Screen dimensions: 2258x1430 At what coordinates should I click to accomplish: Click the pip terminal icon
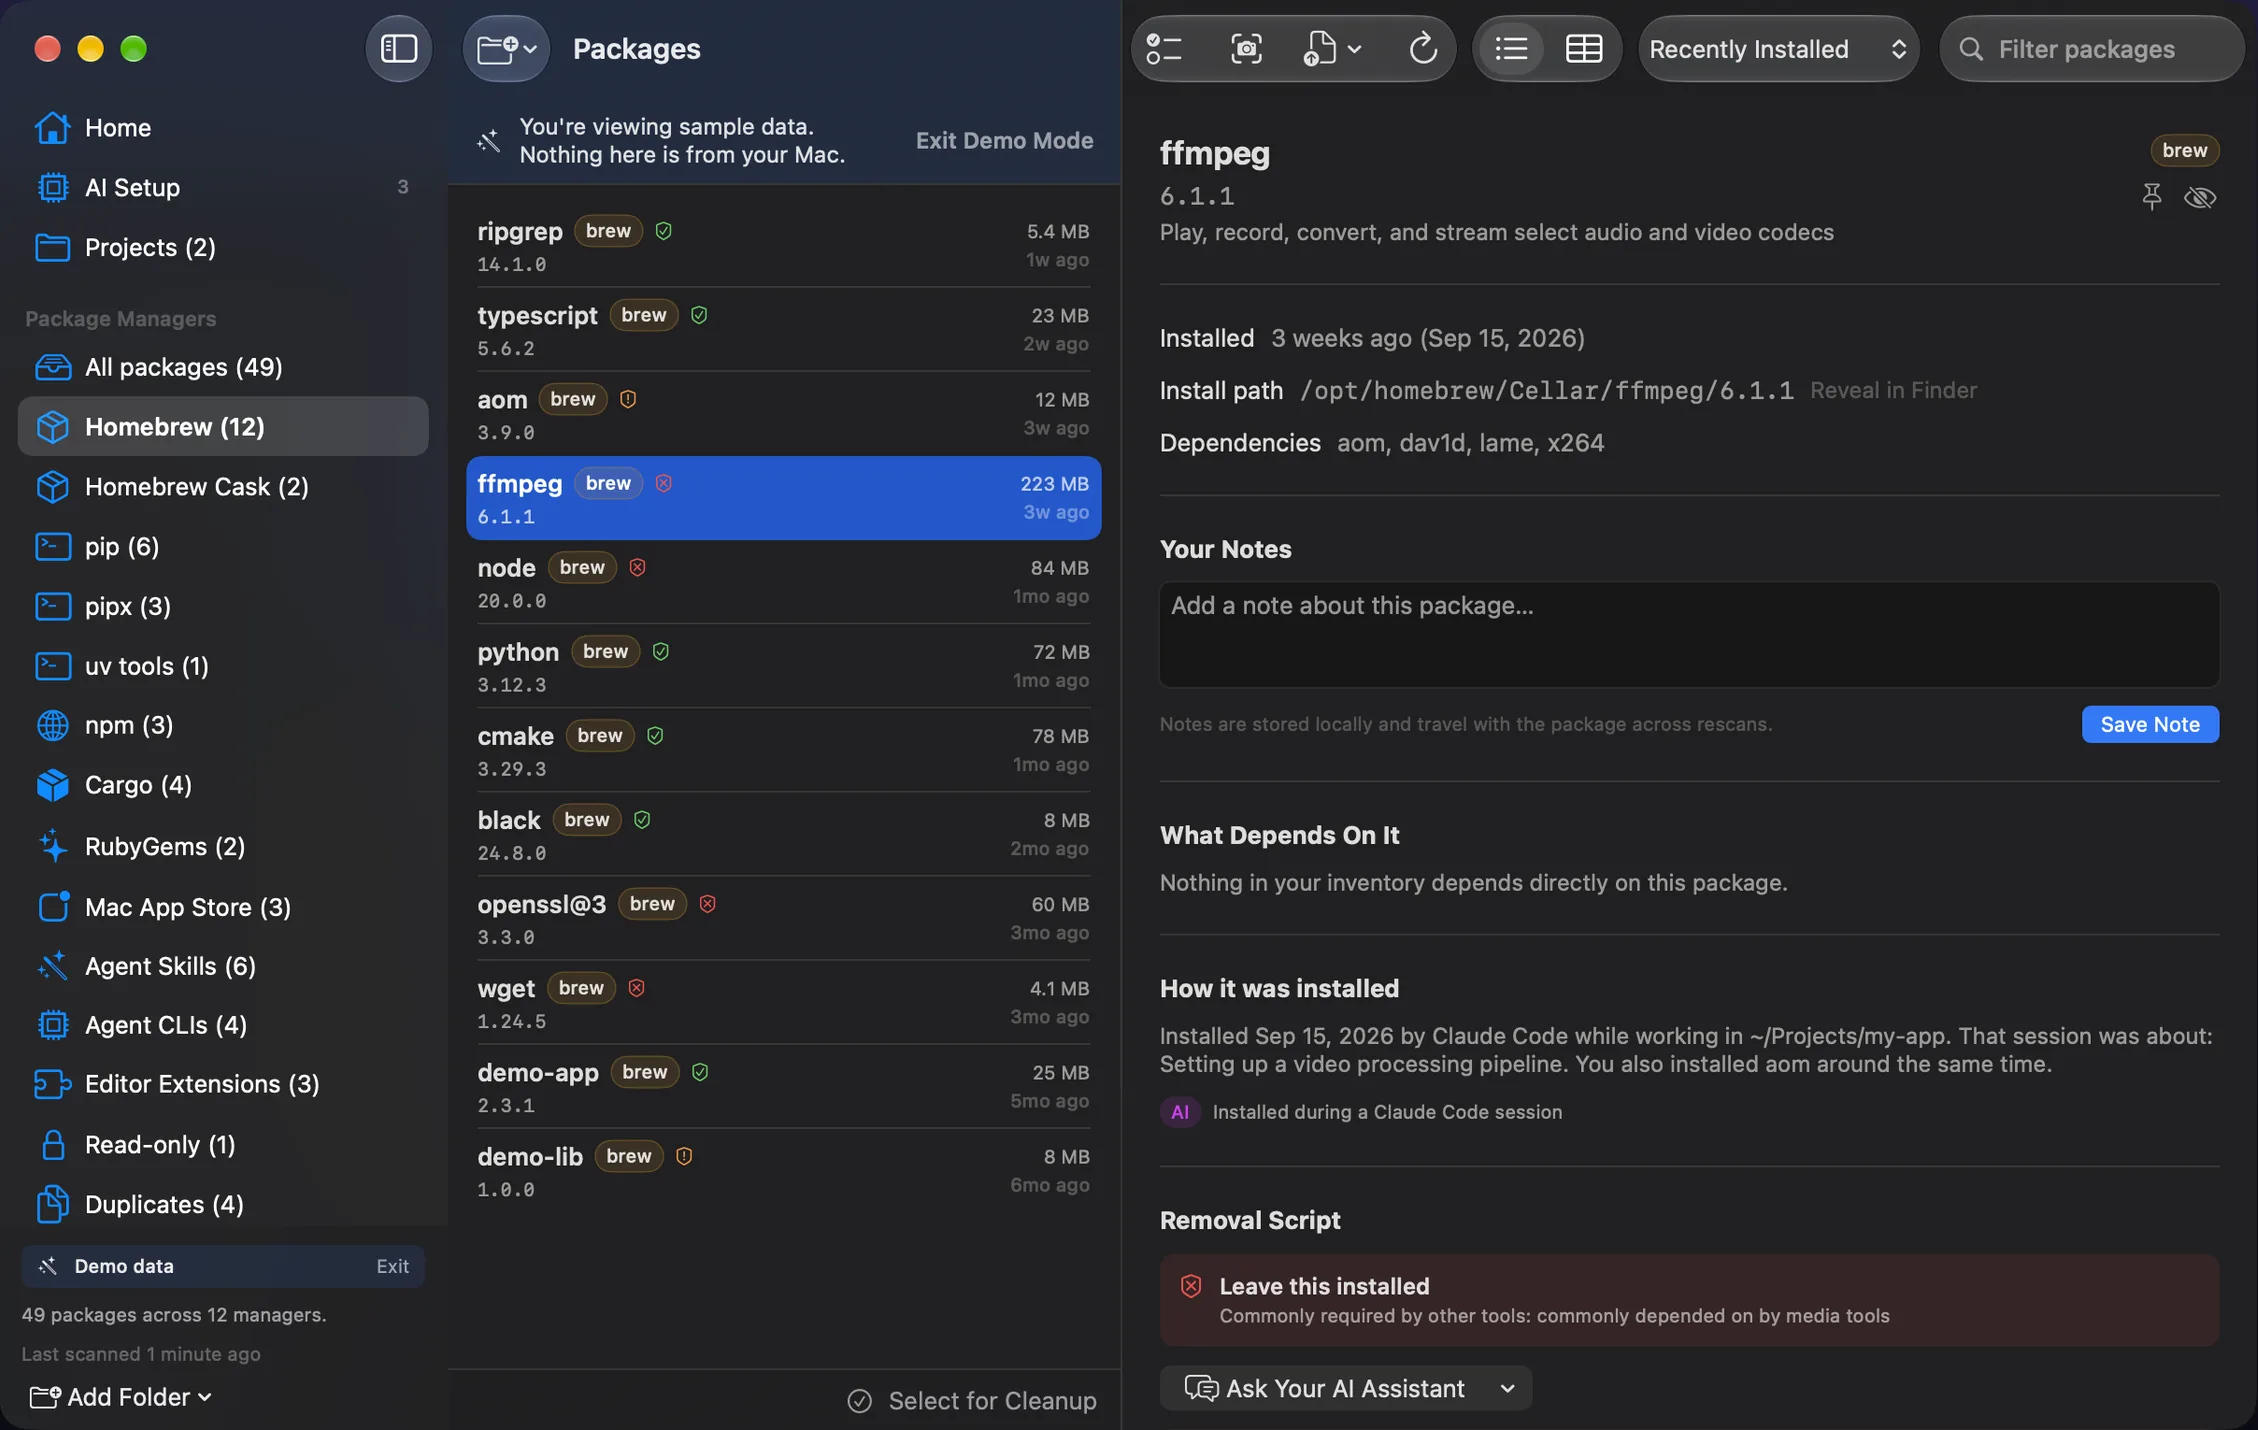(52, 546)
